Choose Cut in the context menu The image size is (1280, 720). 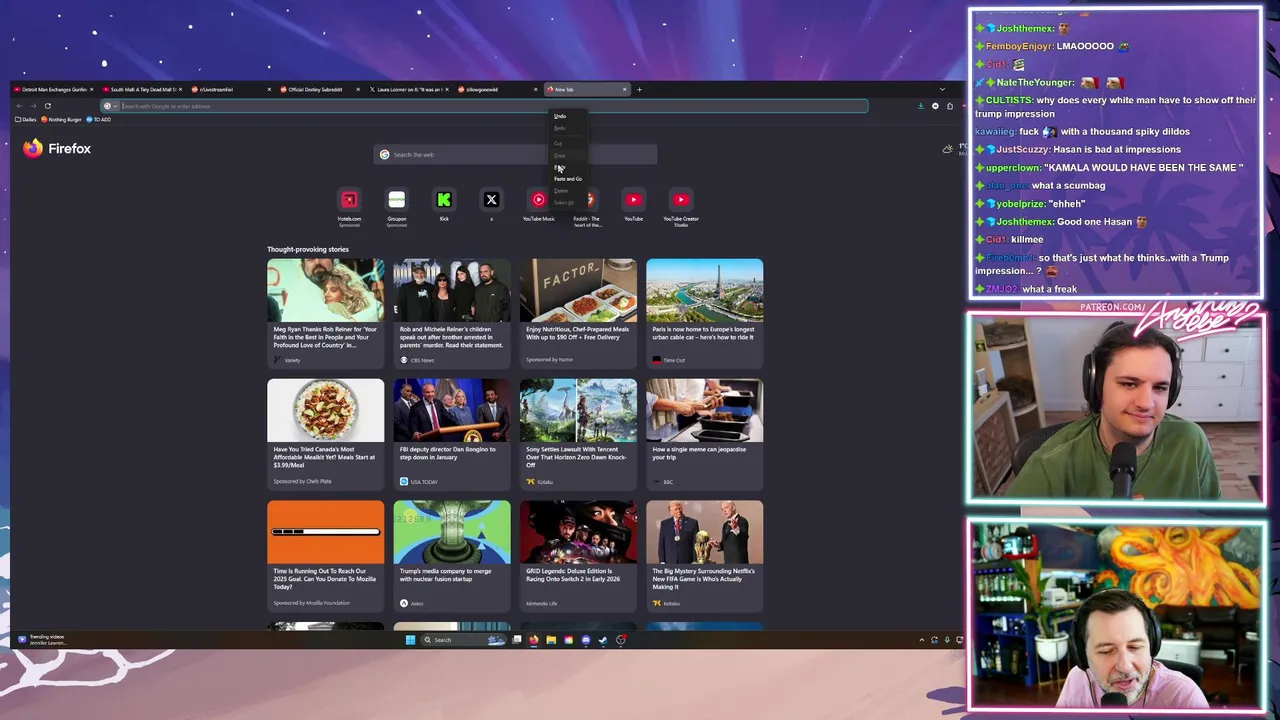567,143
